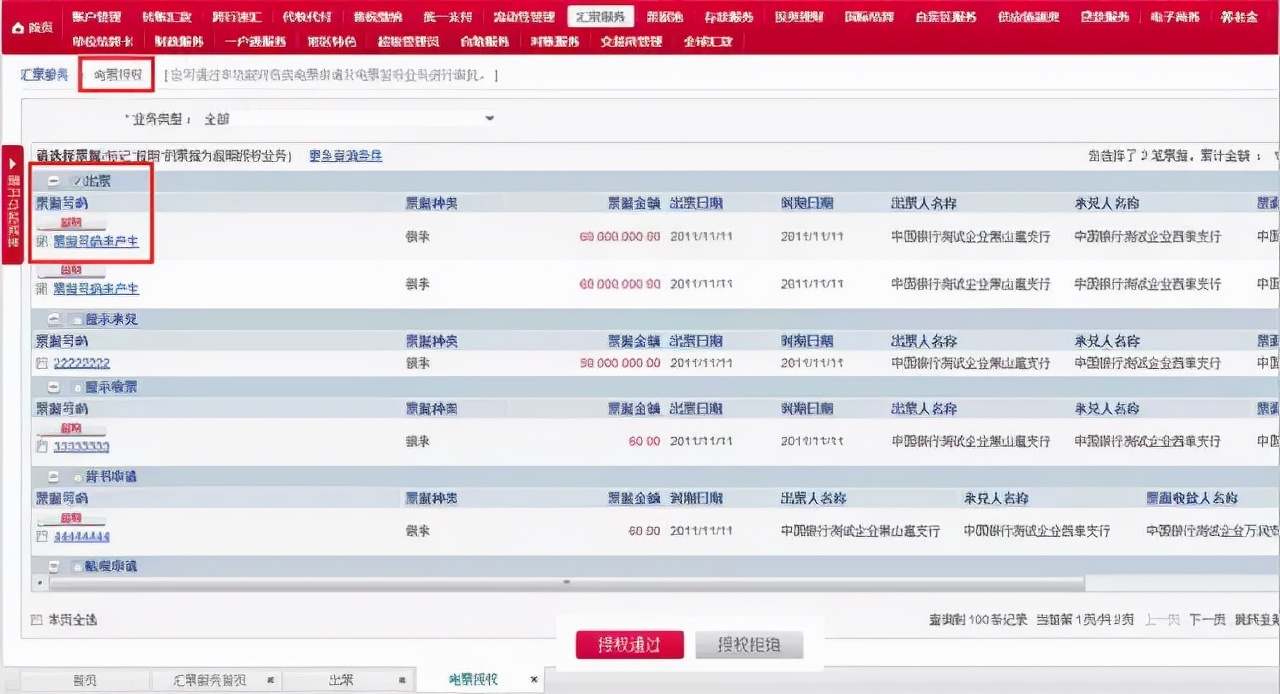
Task: Click the red 授权通过 button
Action: [x=628, y=644]
